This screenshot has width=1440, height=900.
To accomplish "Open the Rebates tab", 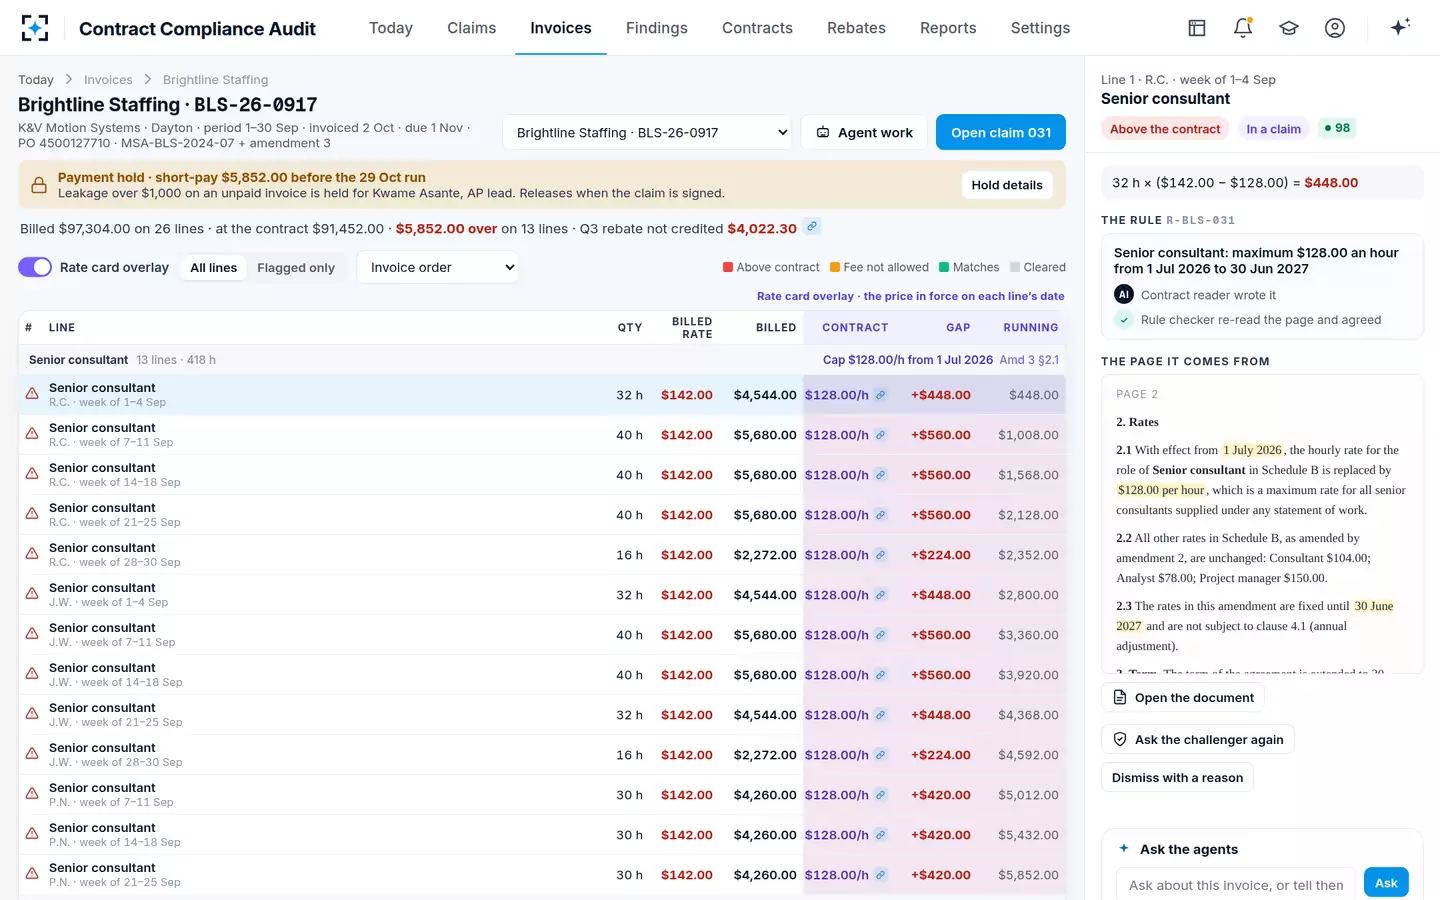I will coord(856,28).
